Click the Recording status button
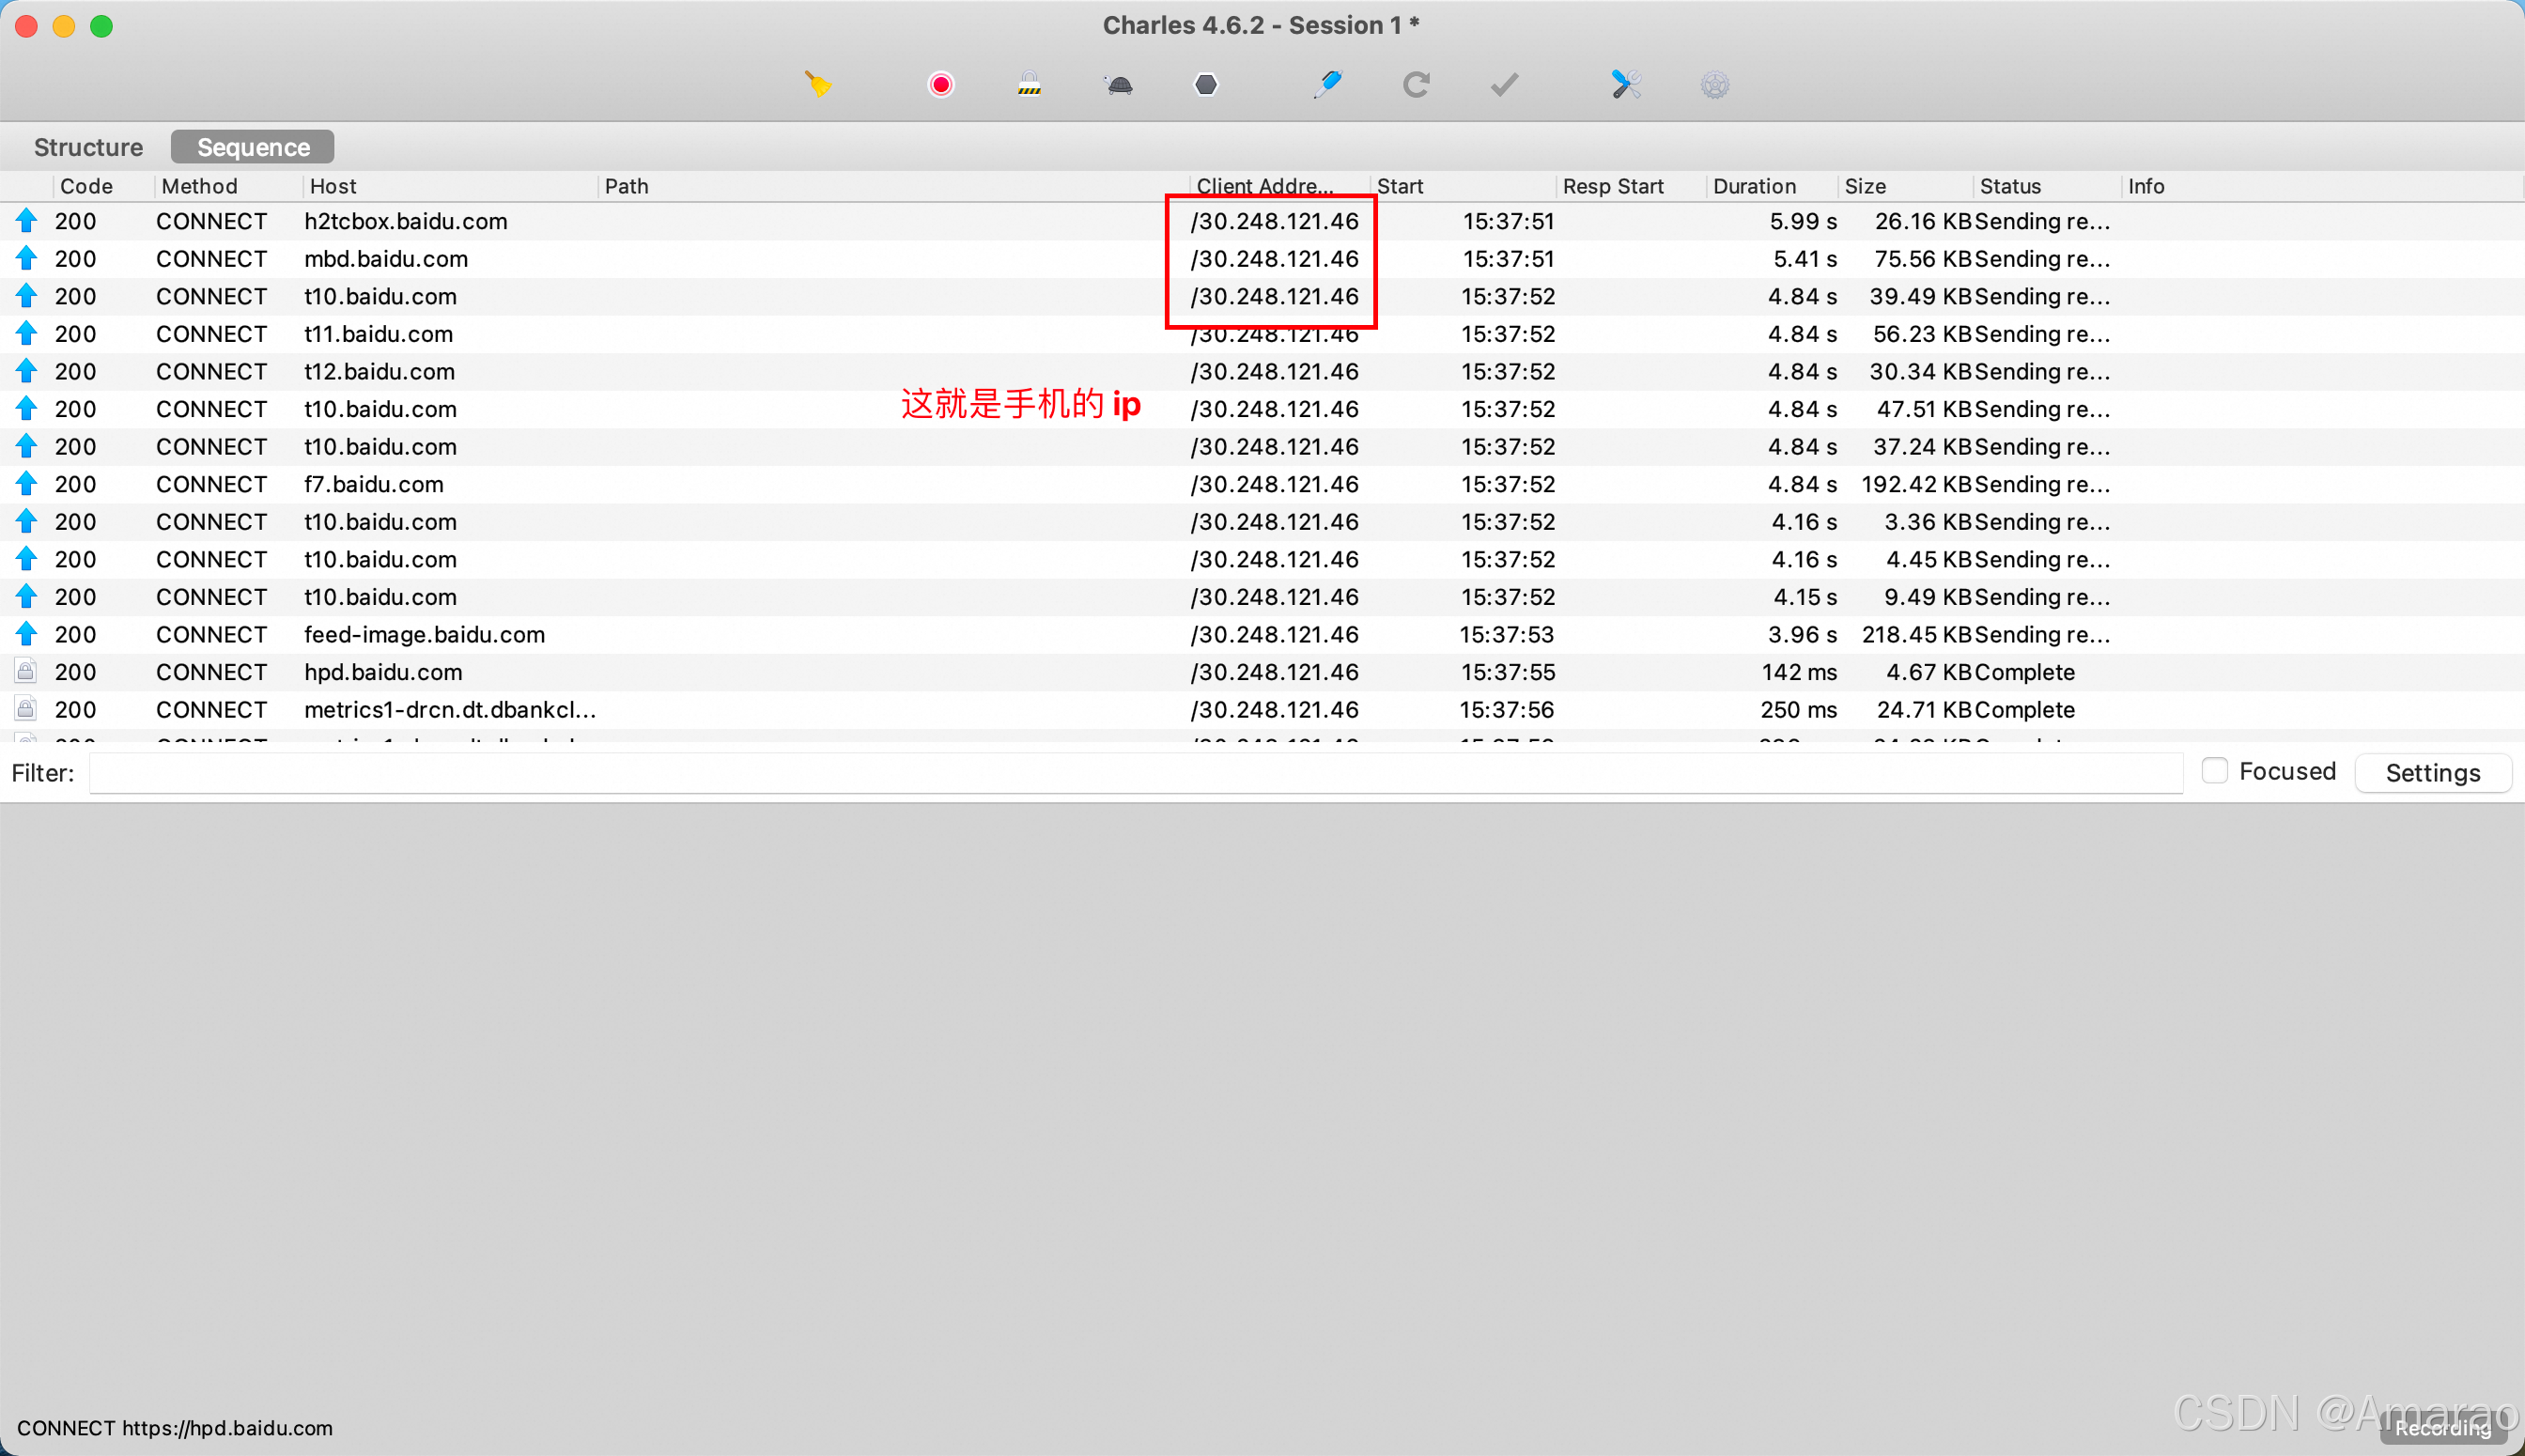2525x1456 pixels. 2442,1429
